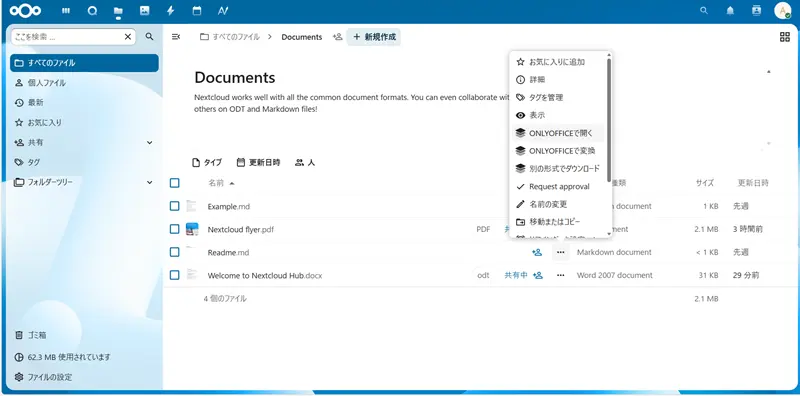
Task: Open actions menu for Readme.md
Action: point(561,252)
